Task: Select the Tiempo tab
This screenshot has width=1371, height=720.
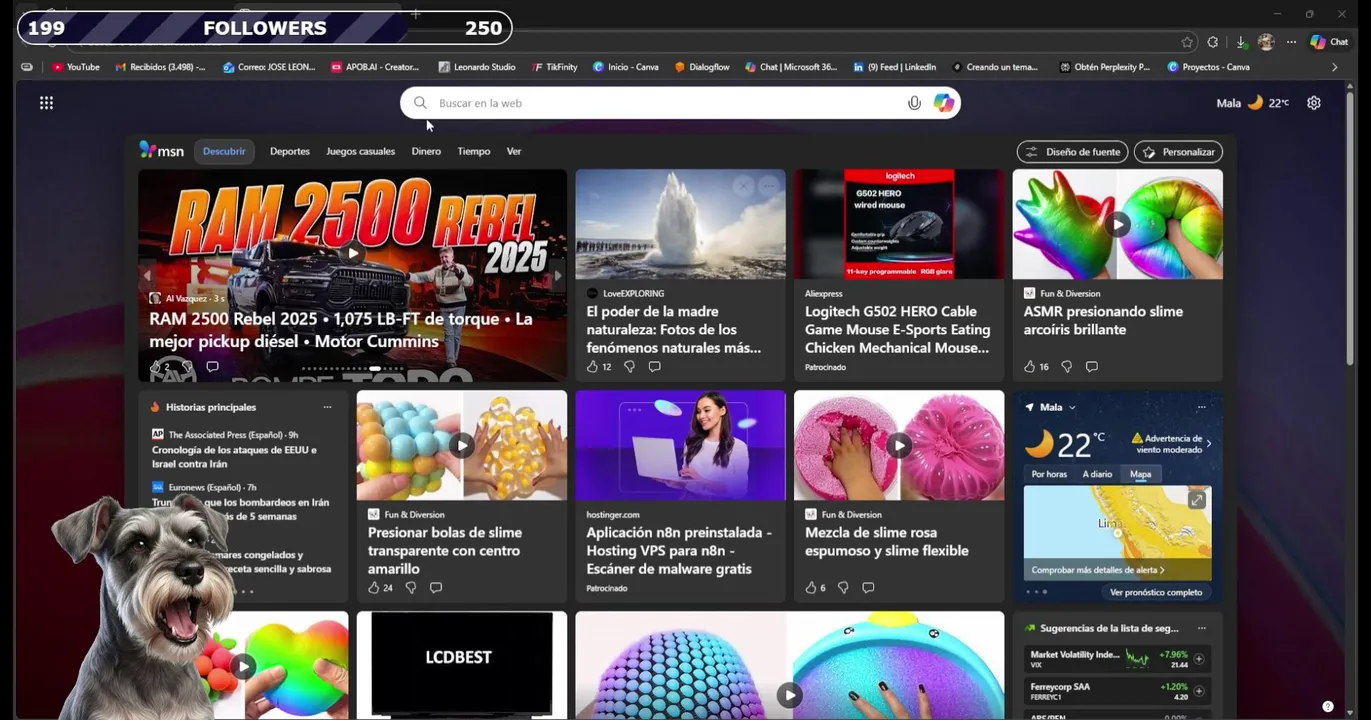Action: (x=474, y=151)
